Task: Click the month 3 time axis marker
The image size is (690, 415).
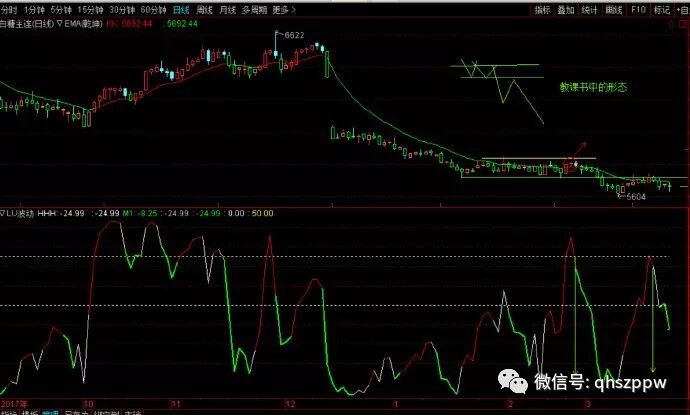Action: click(587, 404)
